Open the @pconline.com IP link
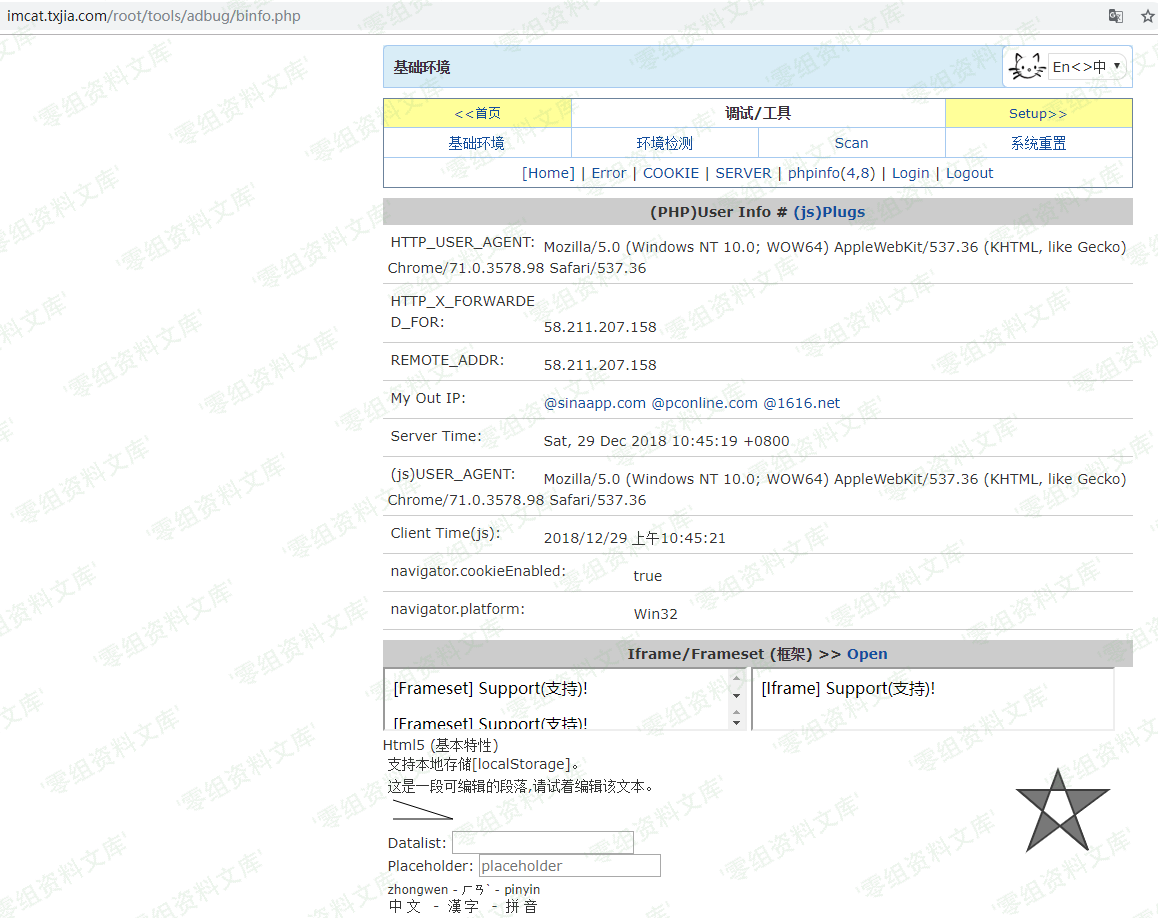The width and height of the screenshot is (1158, 918). 705,403
